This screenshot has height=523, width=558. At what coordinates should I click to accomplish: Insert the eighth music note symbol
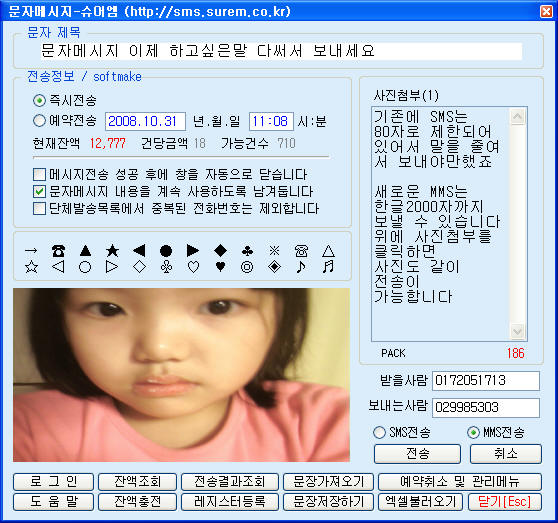pos(301,266)
